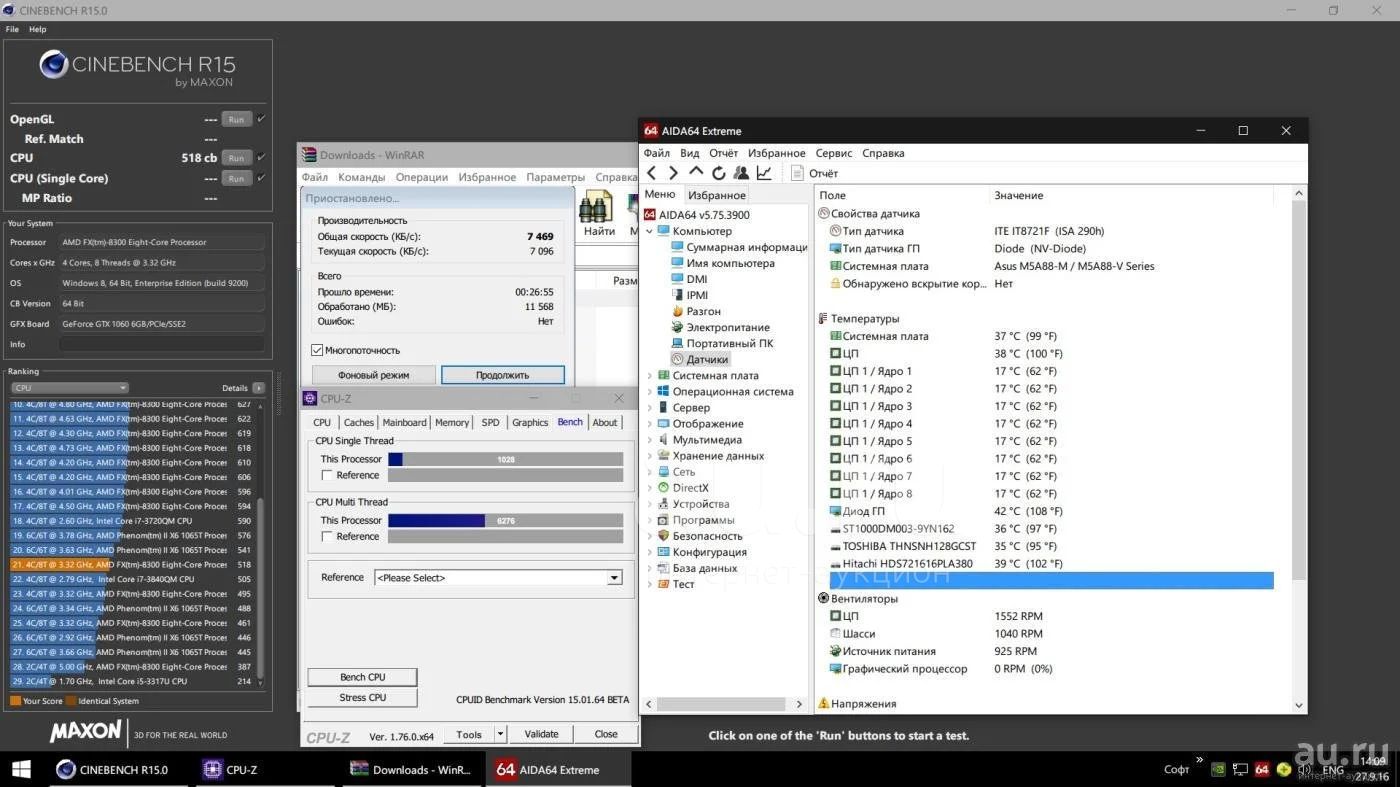Click the CPU-Z Validate button
Screen dimensions: 1400x787
point(541,734)
